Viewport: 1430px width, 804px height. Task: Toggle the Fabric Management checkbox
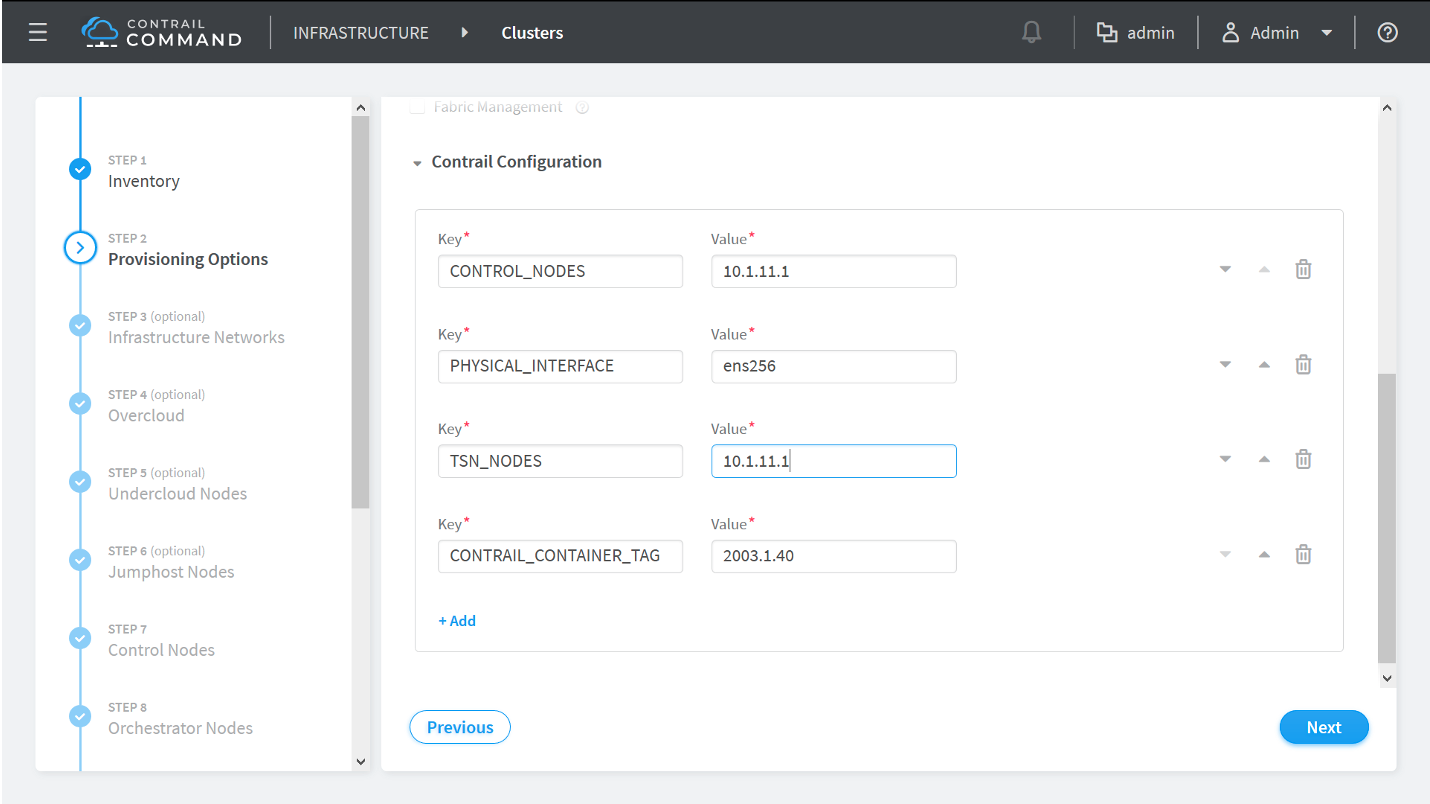[417, 107]
